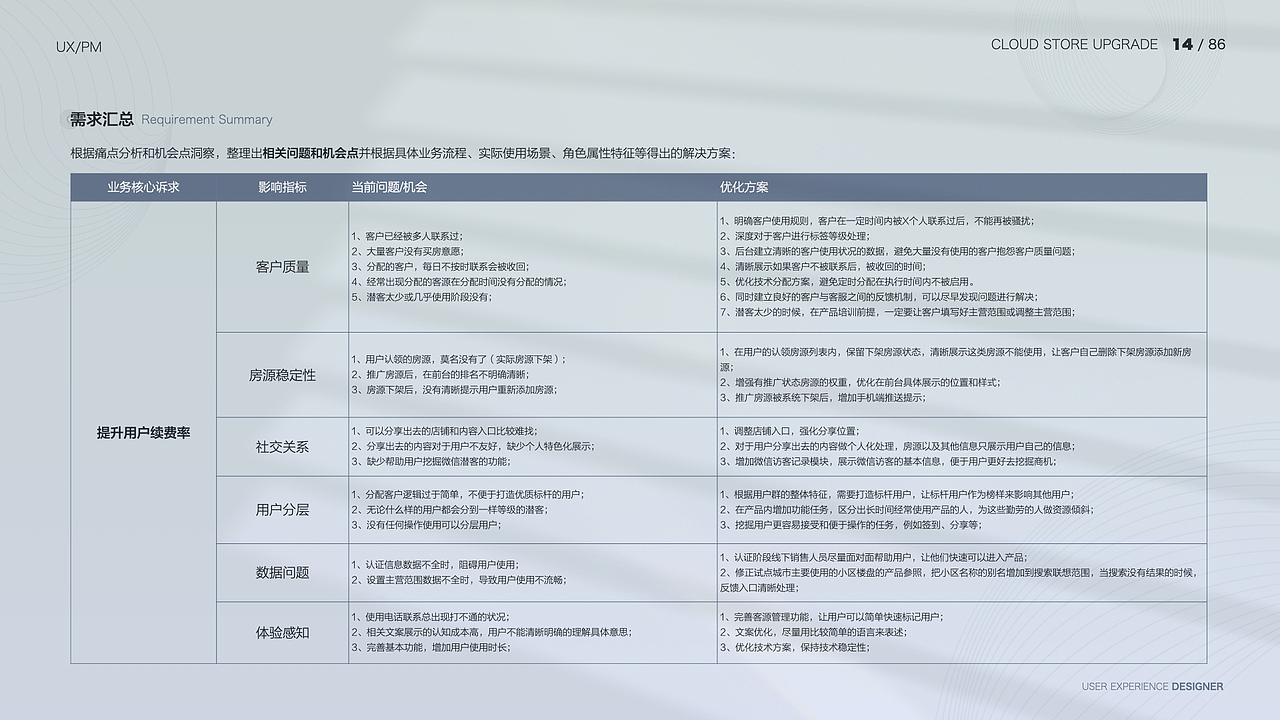1280x720 pixels.
Task: Click the CLOUD STORE UPGRADE header text
Action: [x=1072, y=44]
